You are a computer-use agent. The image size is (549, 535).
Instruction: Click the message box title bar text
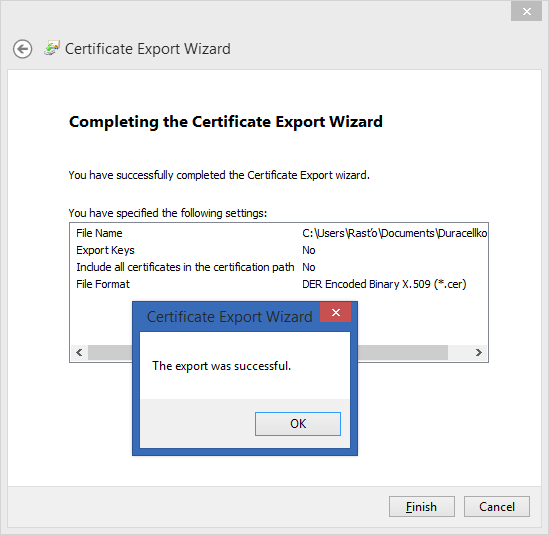click(x=229, y=317)
